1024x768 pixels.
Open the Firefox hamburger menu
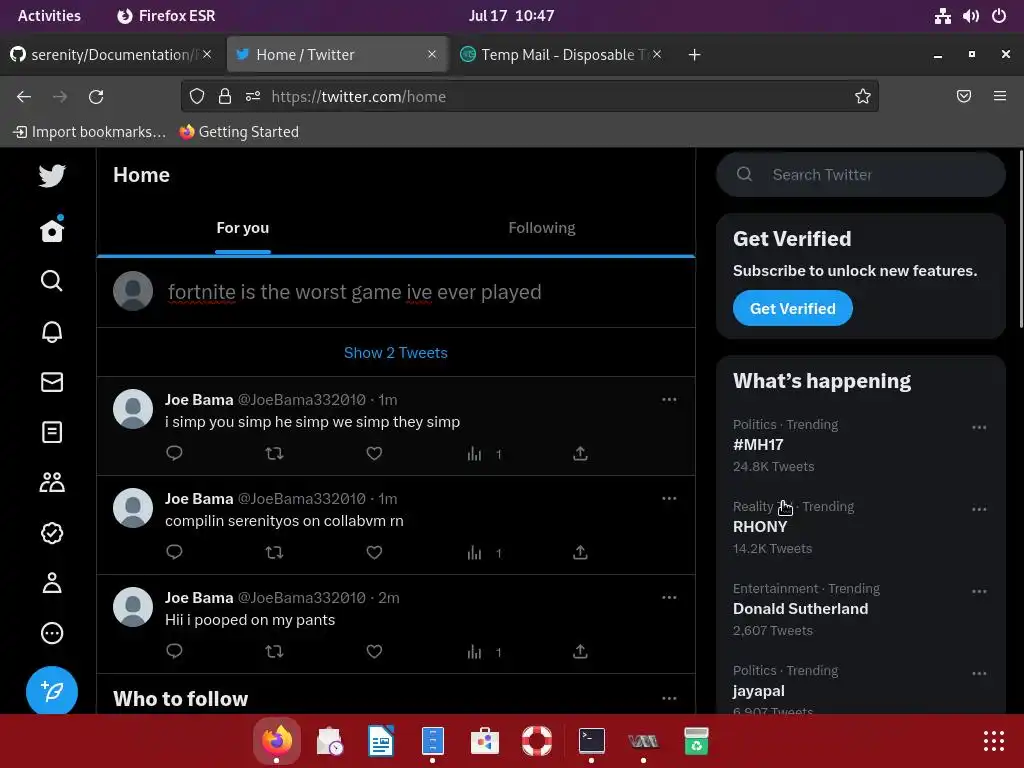click(999, 96)
